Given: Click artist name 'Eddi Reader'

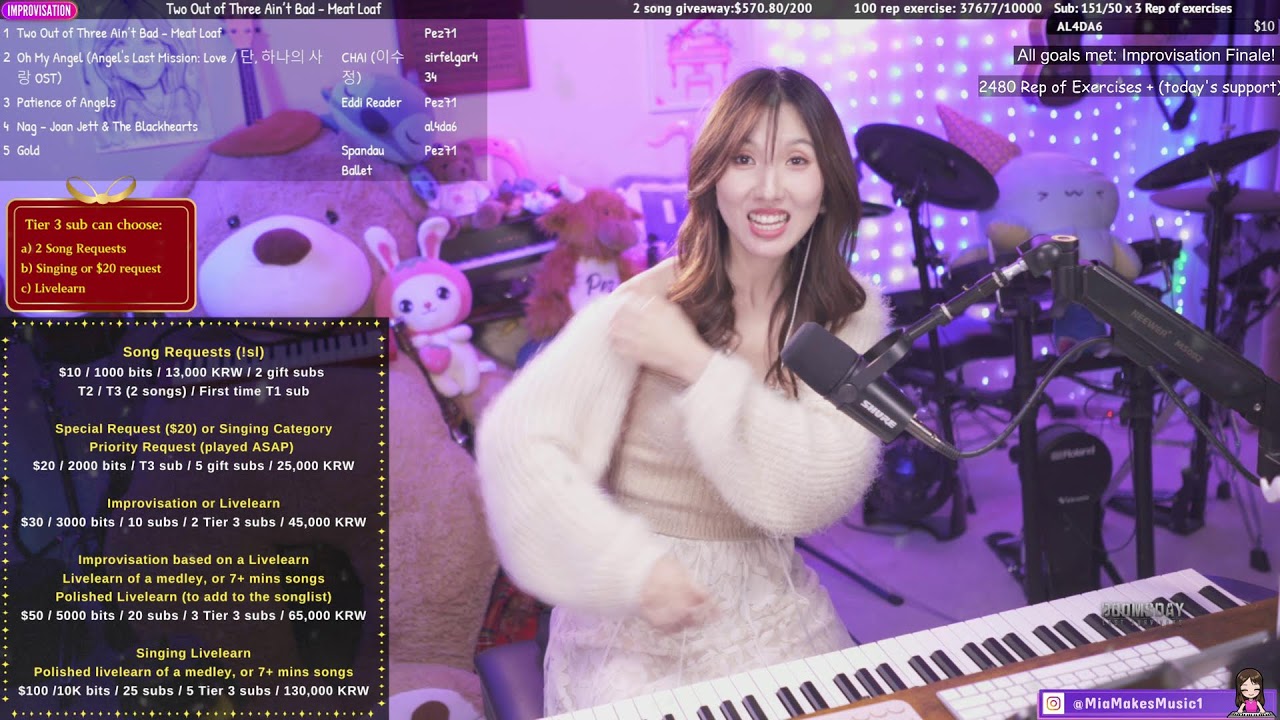Looking at the screenshot, I should (x=371, y=102).
